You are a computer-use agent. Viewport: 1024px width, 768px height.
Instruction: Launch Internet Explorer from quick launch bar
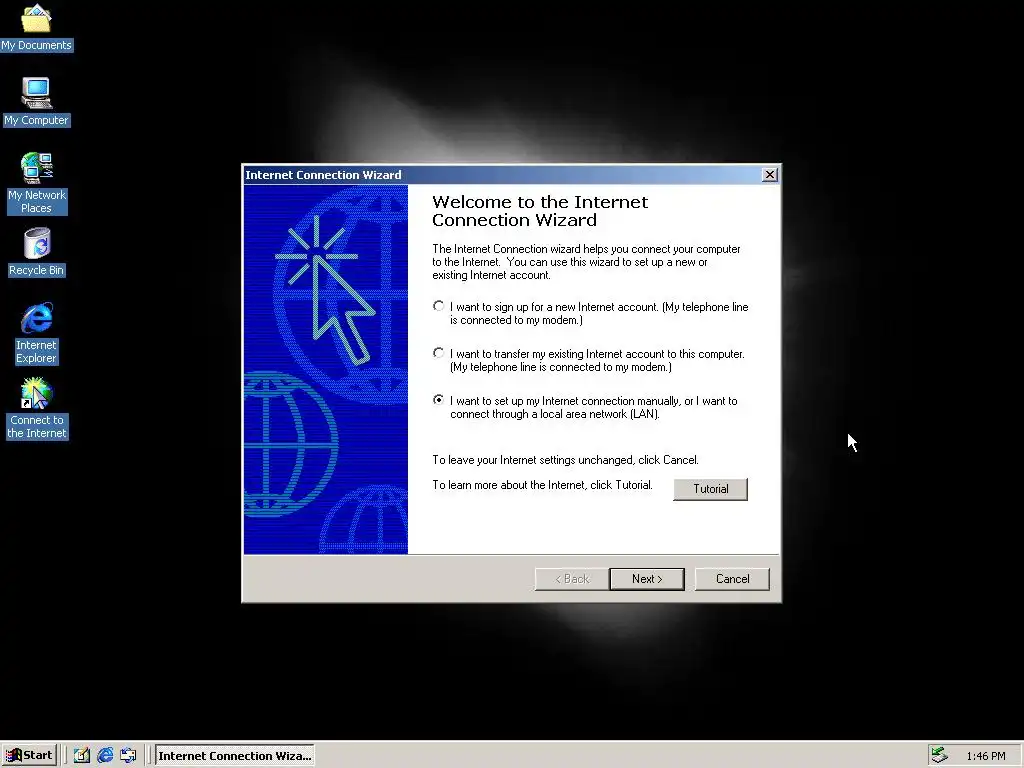tap(105, 755)
